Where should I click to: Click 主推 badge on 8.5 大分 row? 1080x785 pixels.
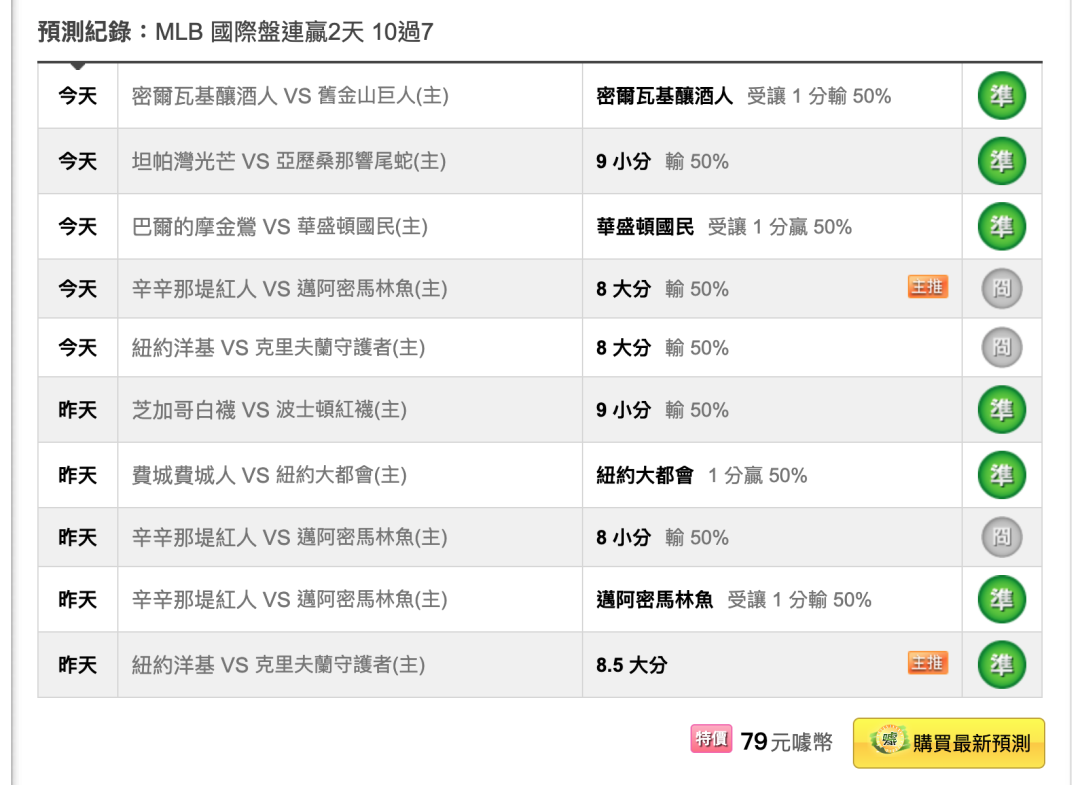pyautogui.click(x=927, y=662)
